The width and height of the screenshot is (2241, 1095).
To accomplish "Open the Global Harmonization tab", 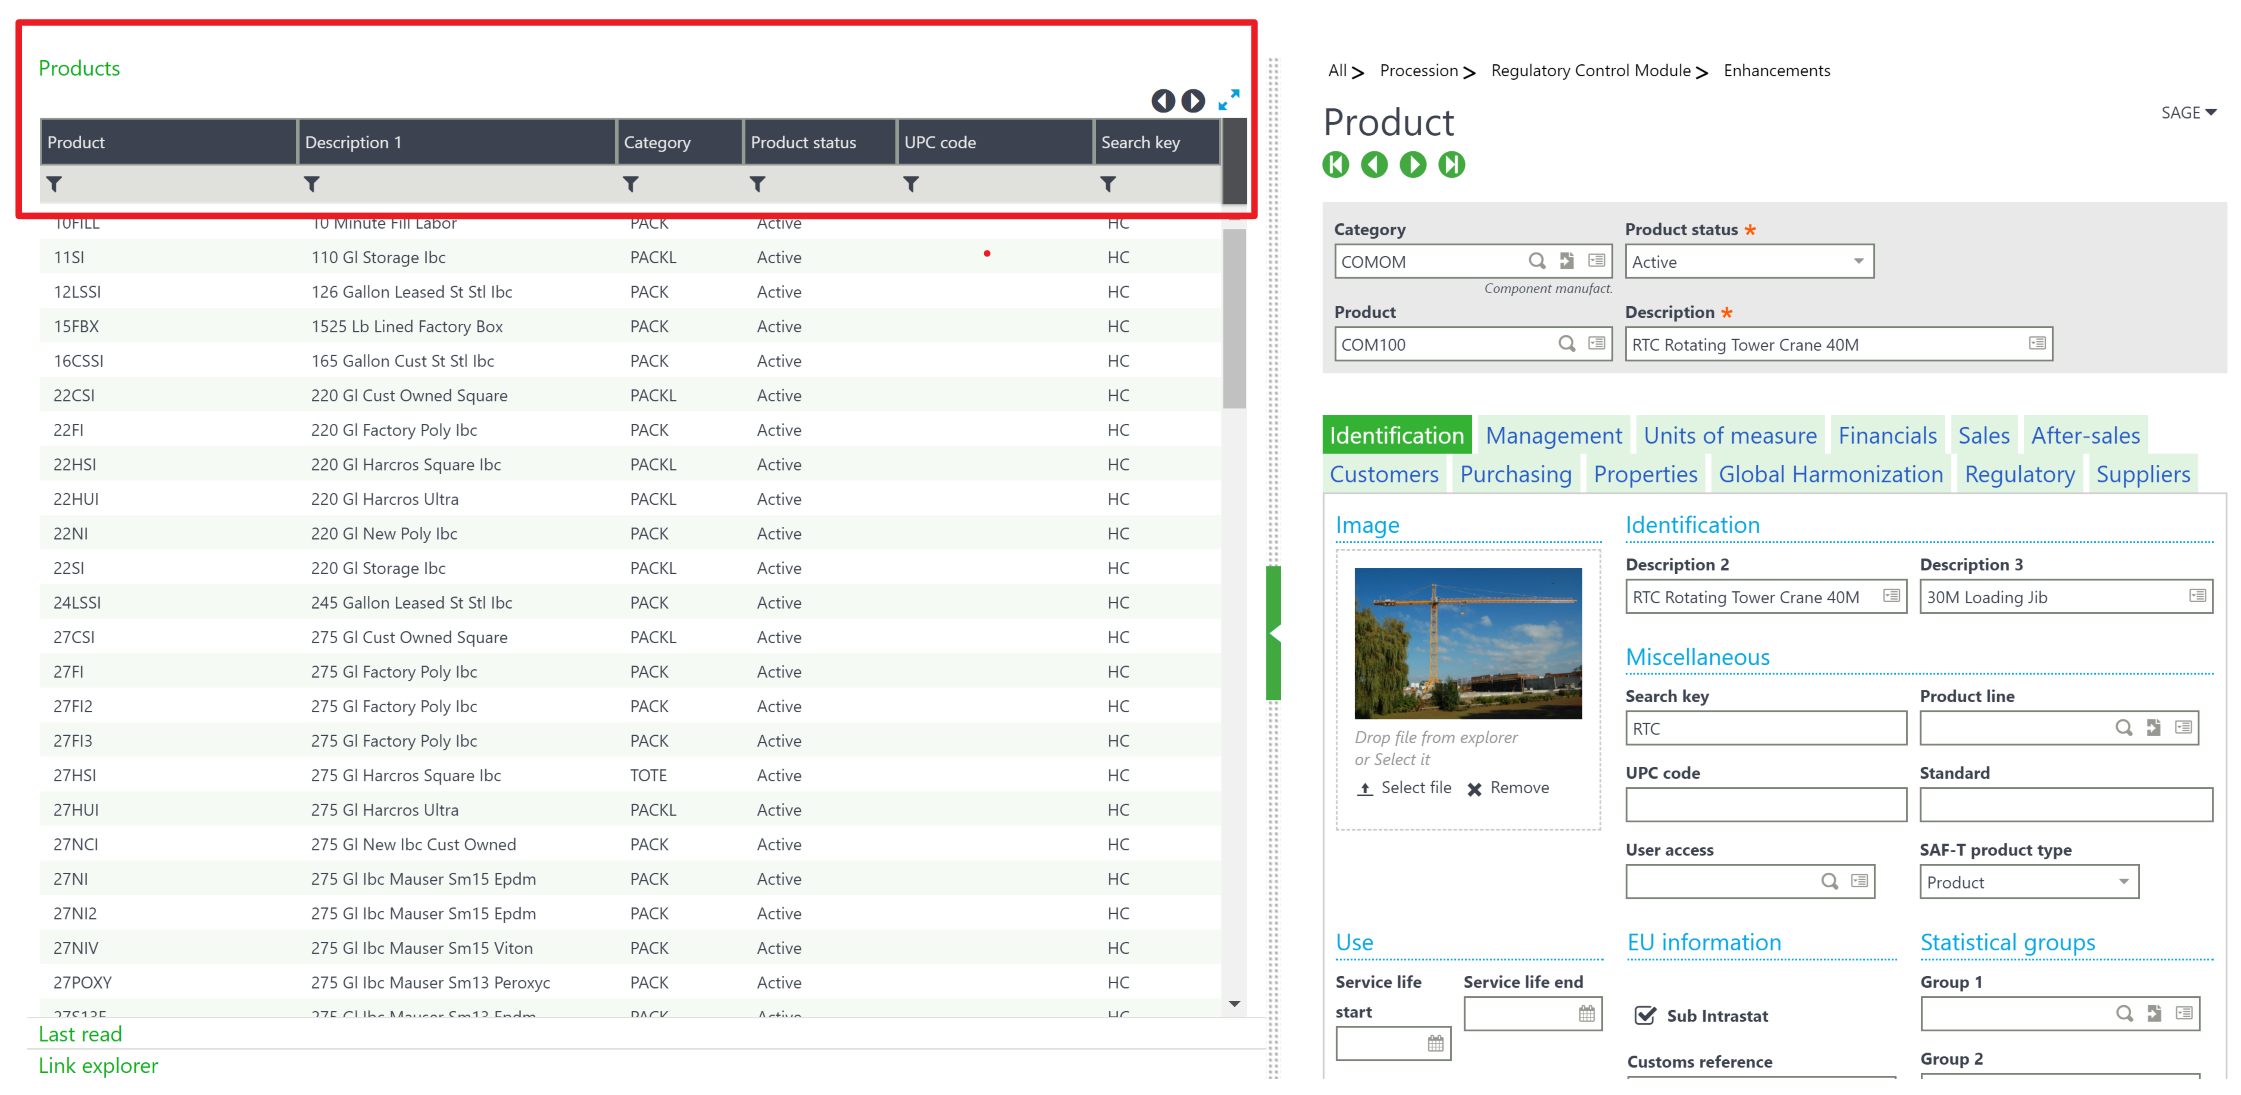I will [1830, 475].
